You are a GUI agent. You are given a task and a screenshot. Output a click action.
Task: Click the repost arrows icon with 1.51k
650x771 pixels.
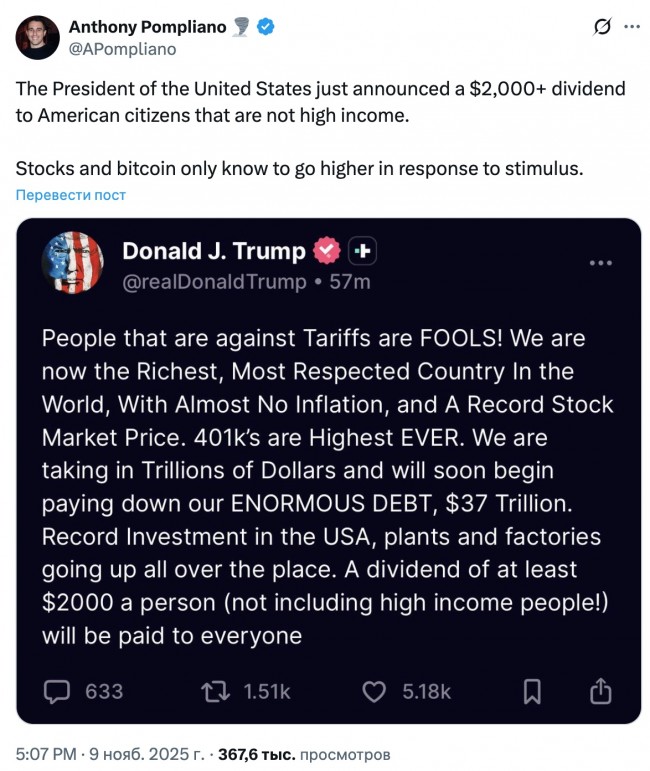click(213, 691)
